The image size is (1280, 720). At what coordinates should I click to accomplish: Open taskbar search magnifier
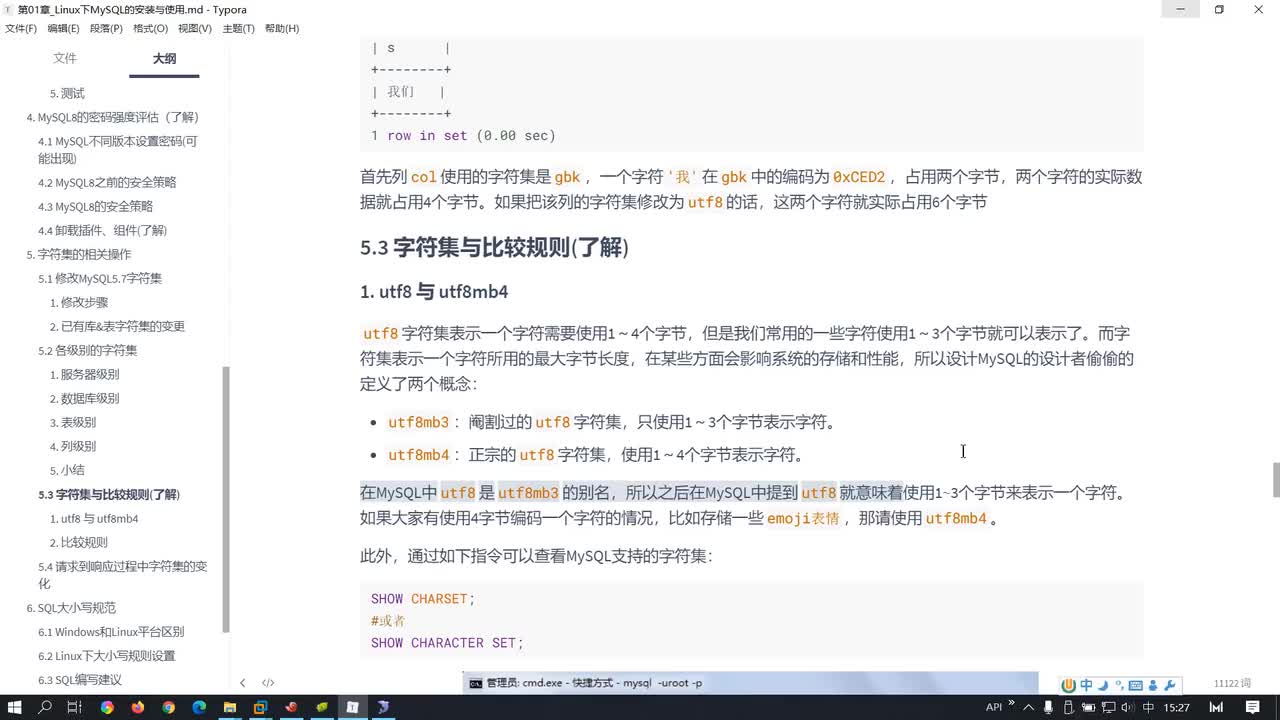coord(45,707)
